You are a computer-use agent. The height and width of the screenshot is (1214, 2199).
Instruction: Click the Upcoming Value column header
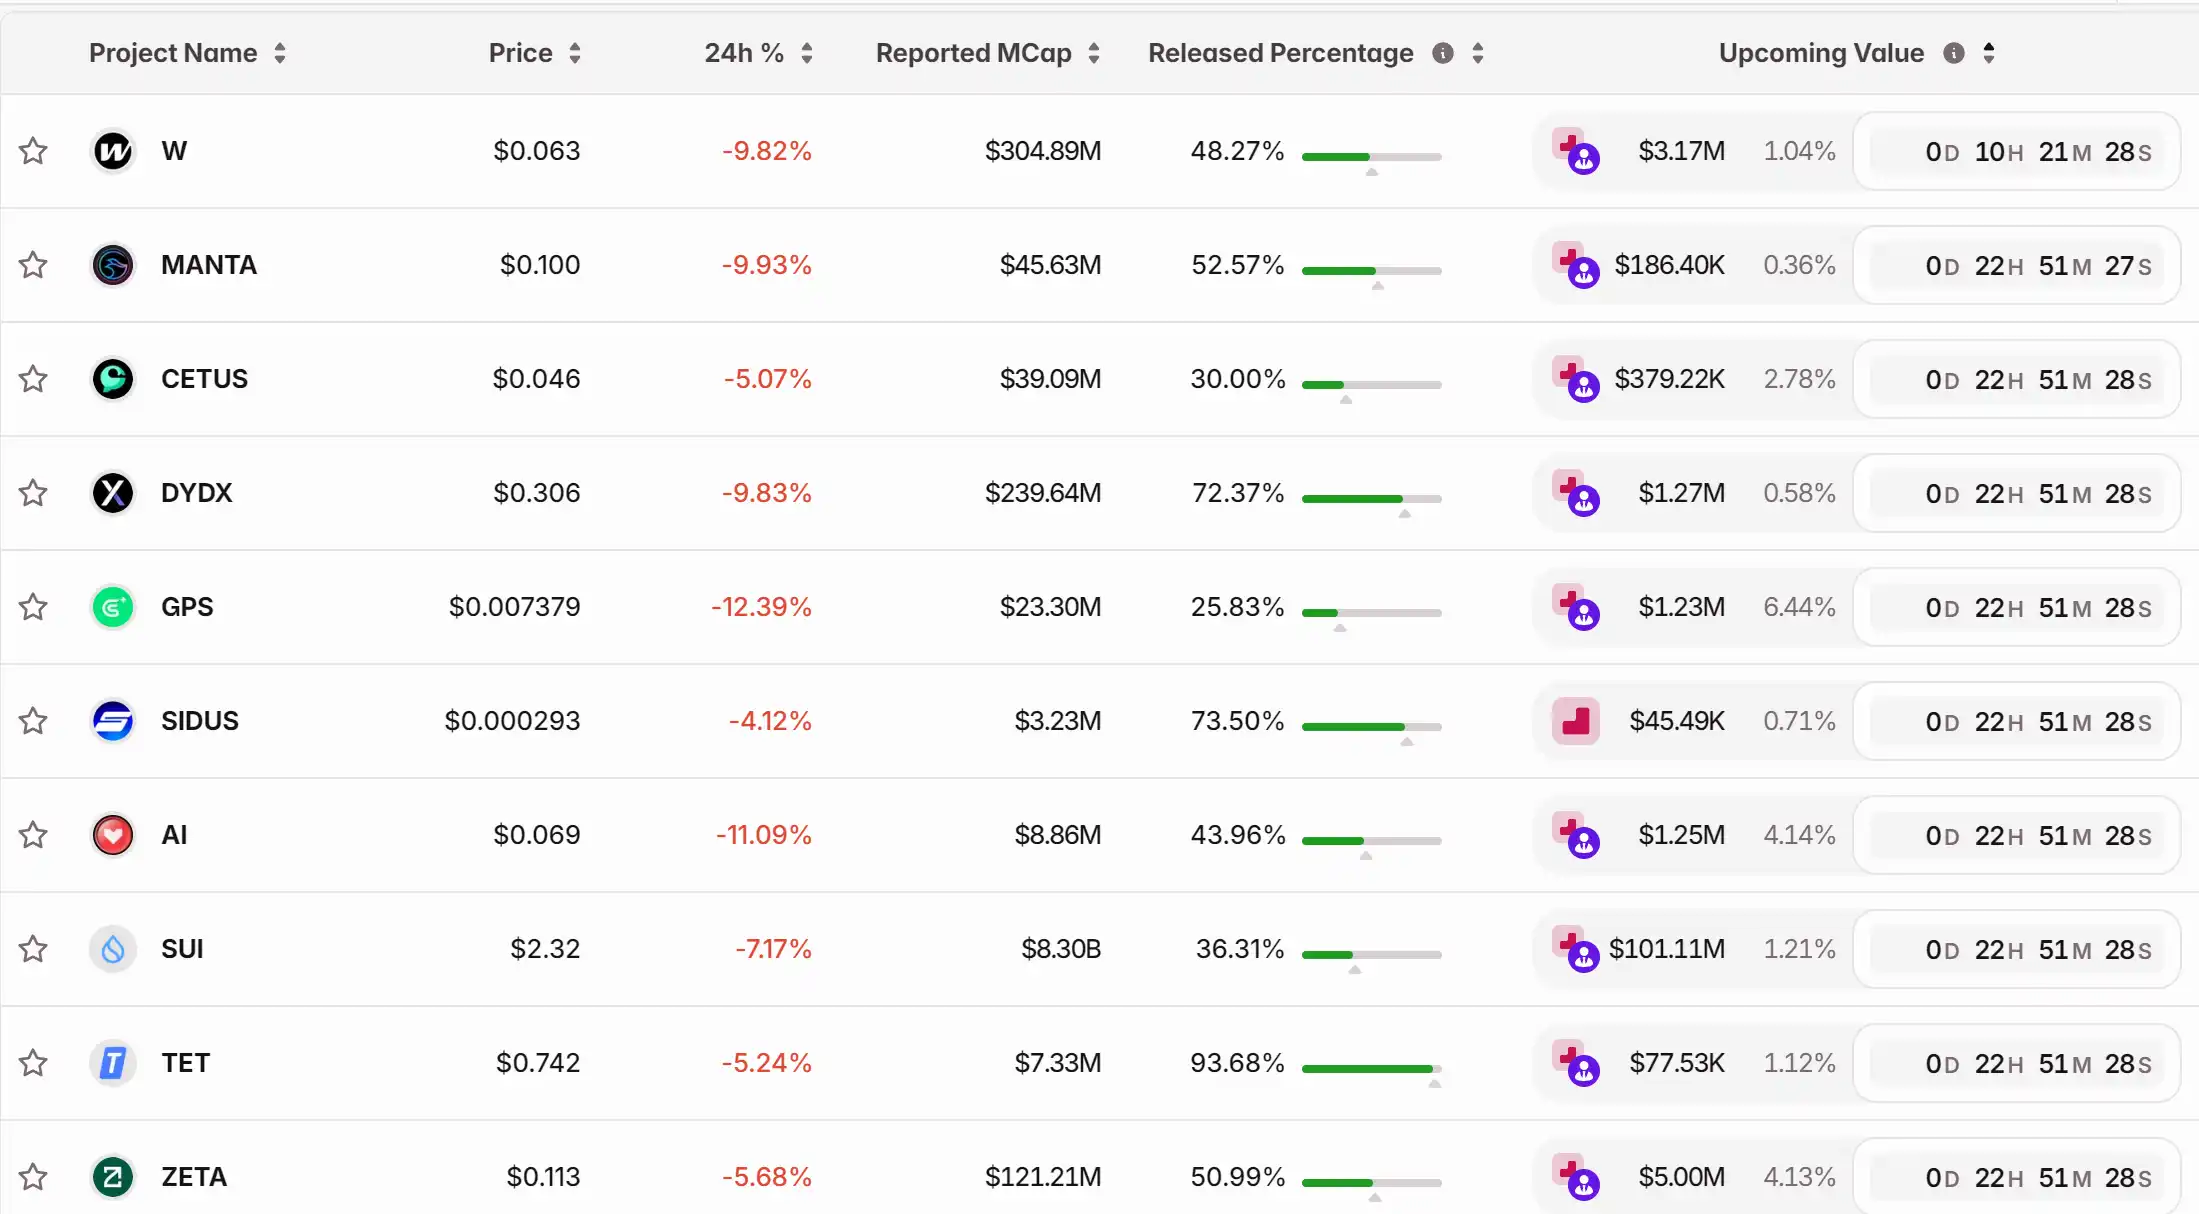pyautogui.click(x=1820, y=53)
